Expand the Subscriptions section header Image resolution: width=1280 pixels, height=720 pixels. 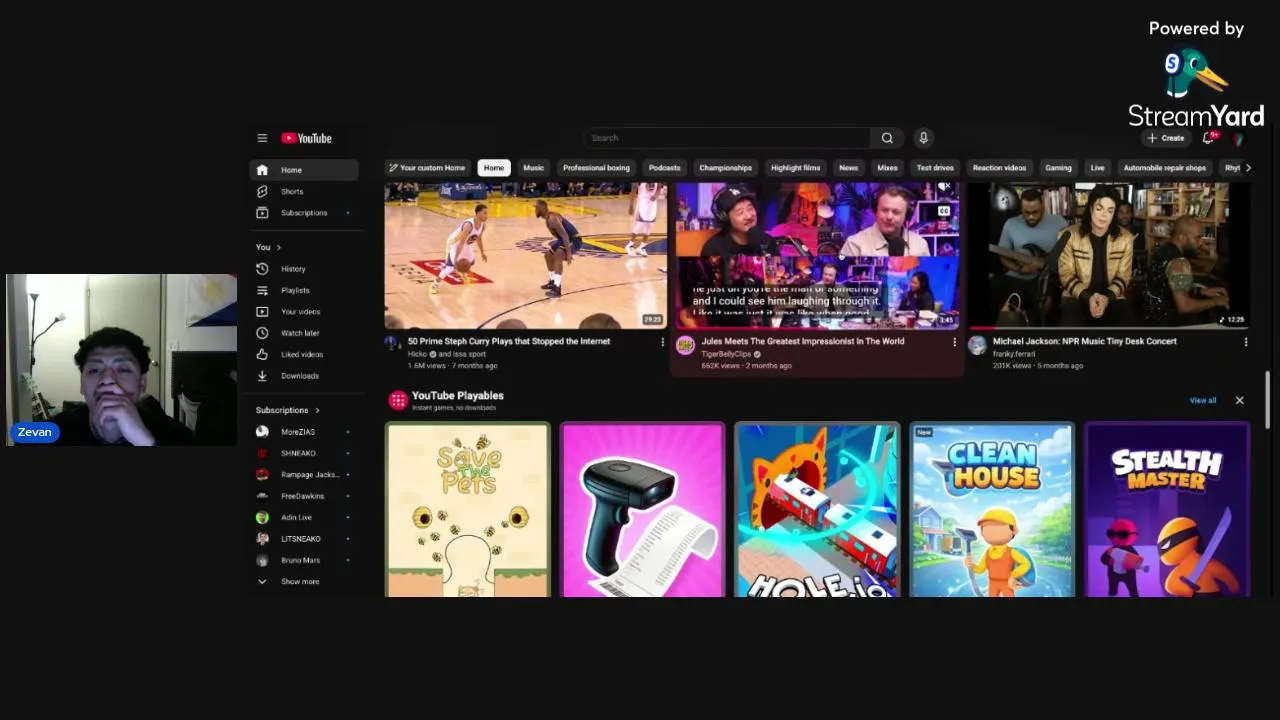288,410
